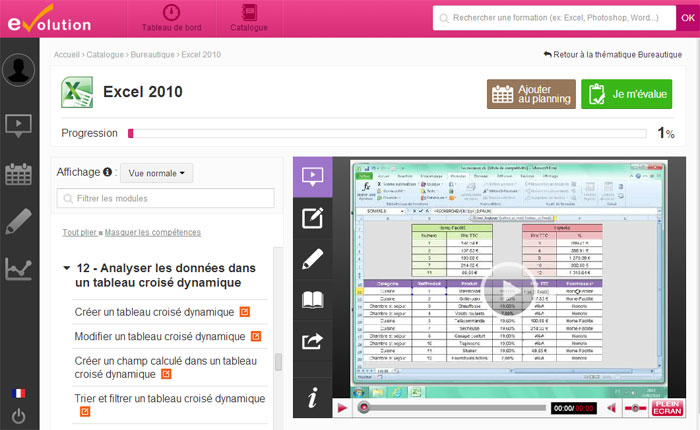Click Tout plier link
The width and height of the screenshot is (700, 430).
(x=79, y=232)
